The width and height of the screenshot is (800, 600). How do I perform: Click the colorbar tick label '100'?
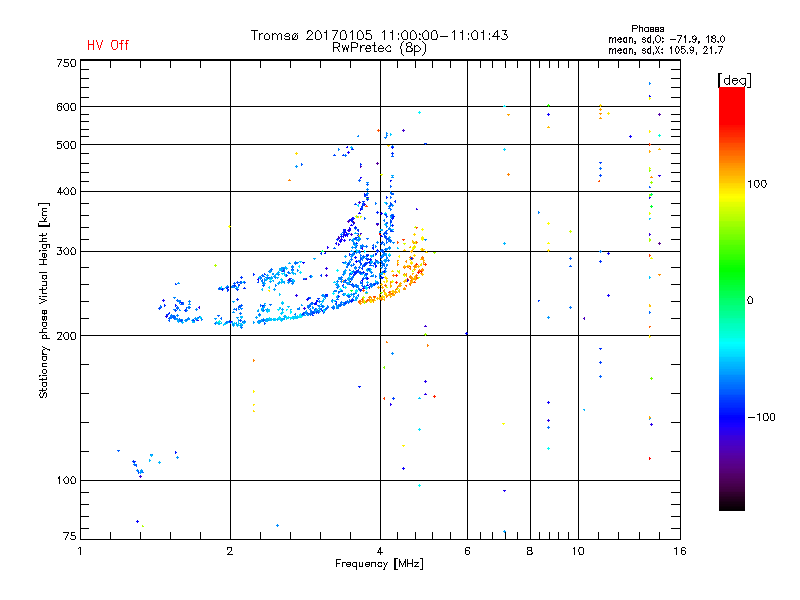[757, 184]
